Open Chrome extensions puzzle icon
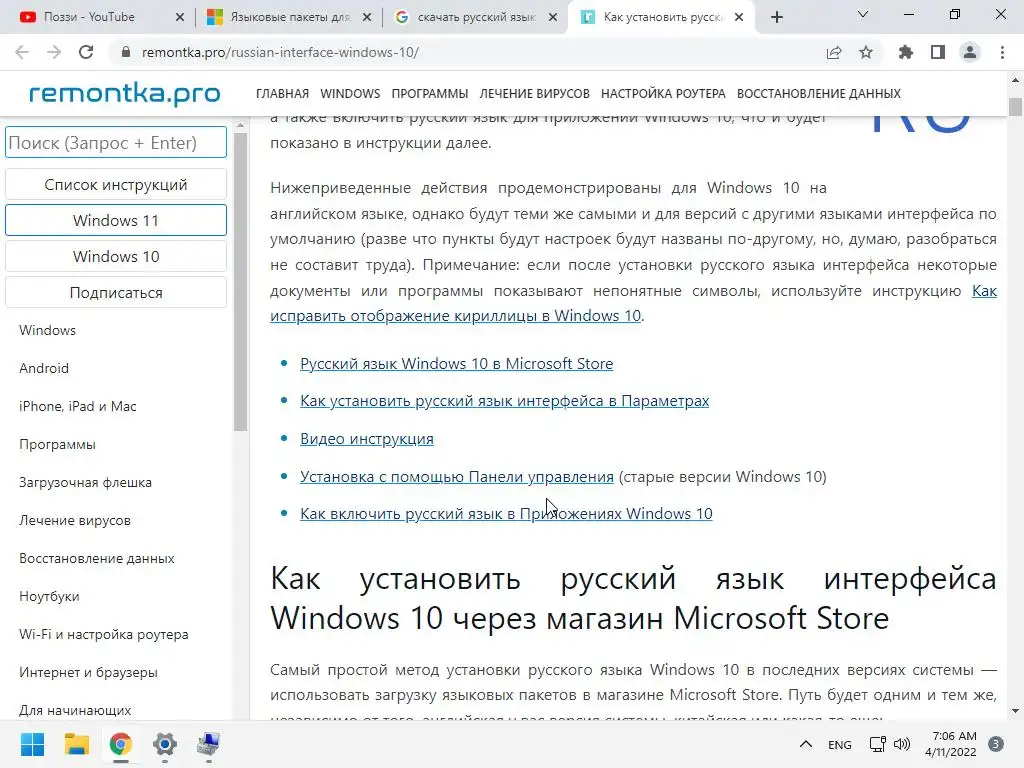 tap(906, 52)
